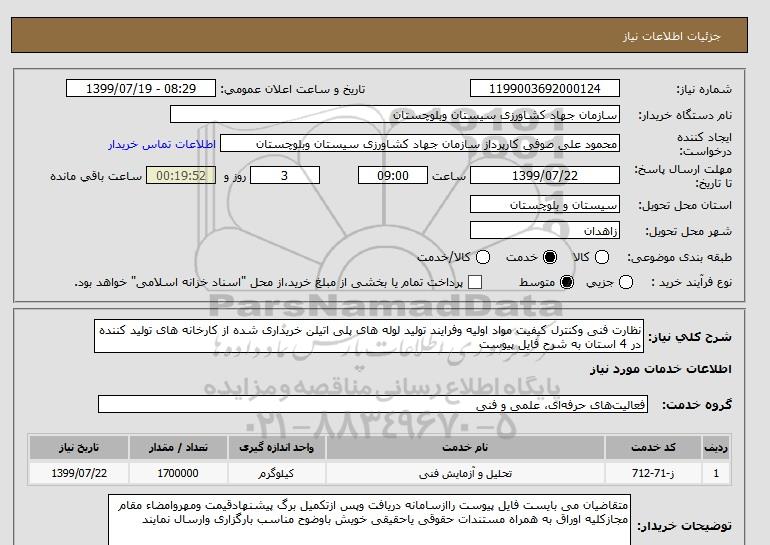Click the شرح کلی نیاز label
The width and height of the screenshot is (770, 545).
point(690,337)
